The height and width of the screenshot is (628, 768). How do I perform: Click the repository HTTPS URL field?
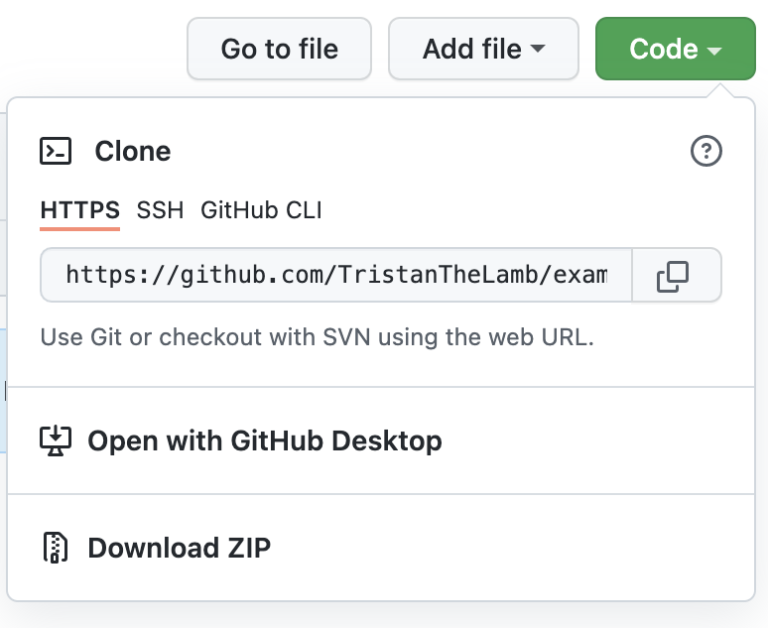pyautogui.click(x=336, y=275)
